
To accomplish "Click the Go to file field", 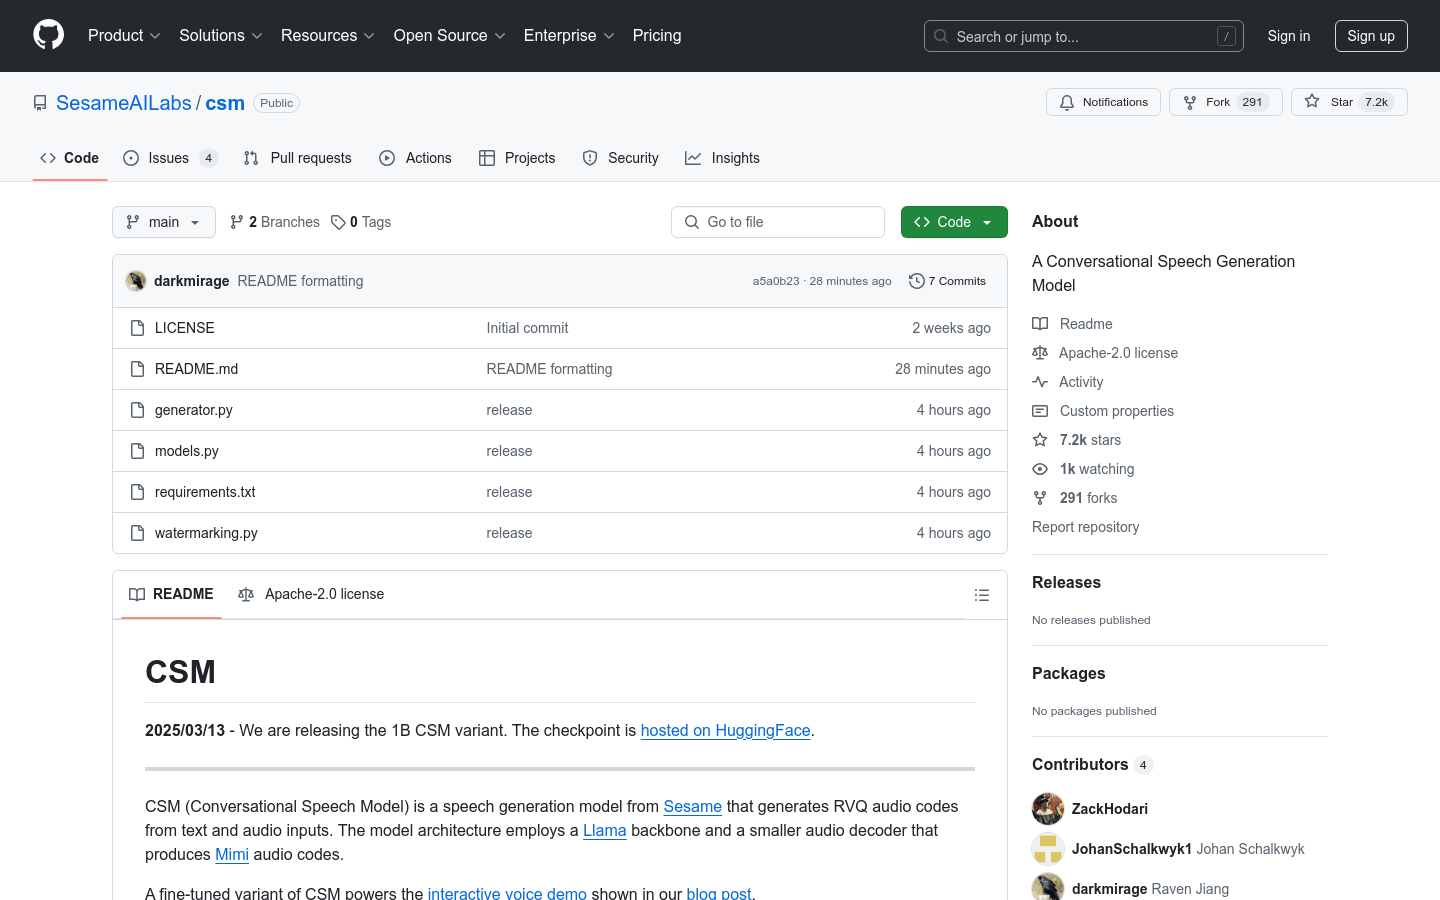I will click(x=778, y=222).
